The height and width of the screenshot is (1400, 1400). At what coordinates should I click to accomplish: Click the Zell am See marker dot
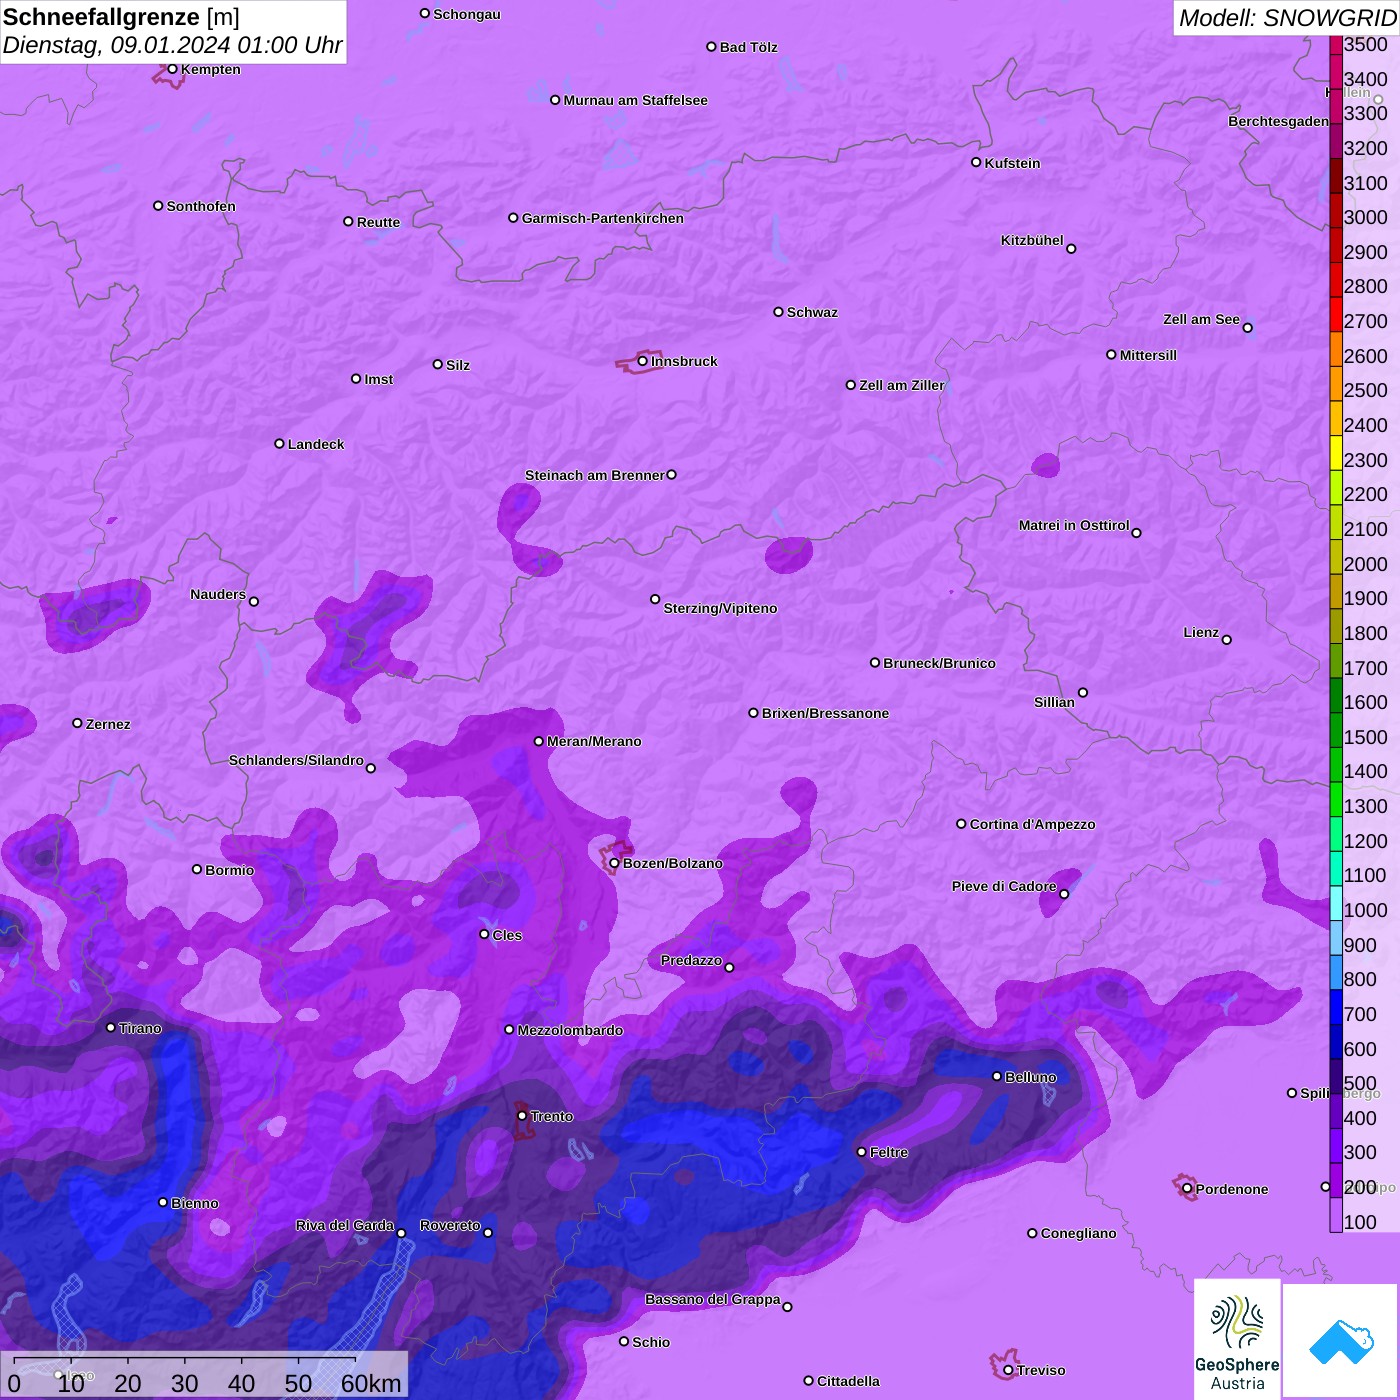(x=1247, y=327)
